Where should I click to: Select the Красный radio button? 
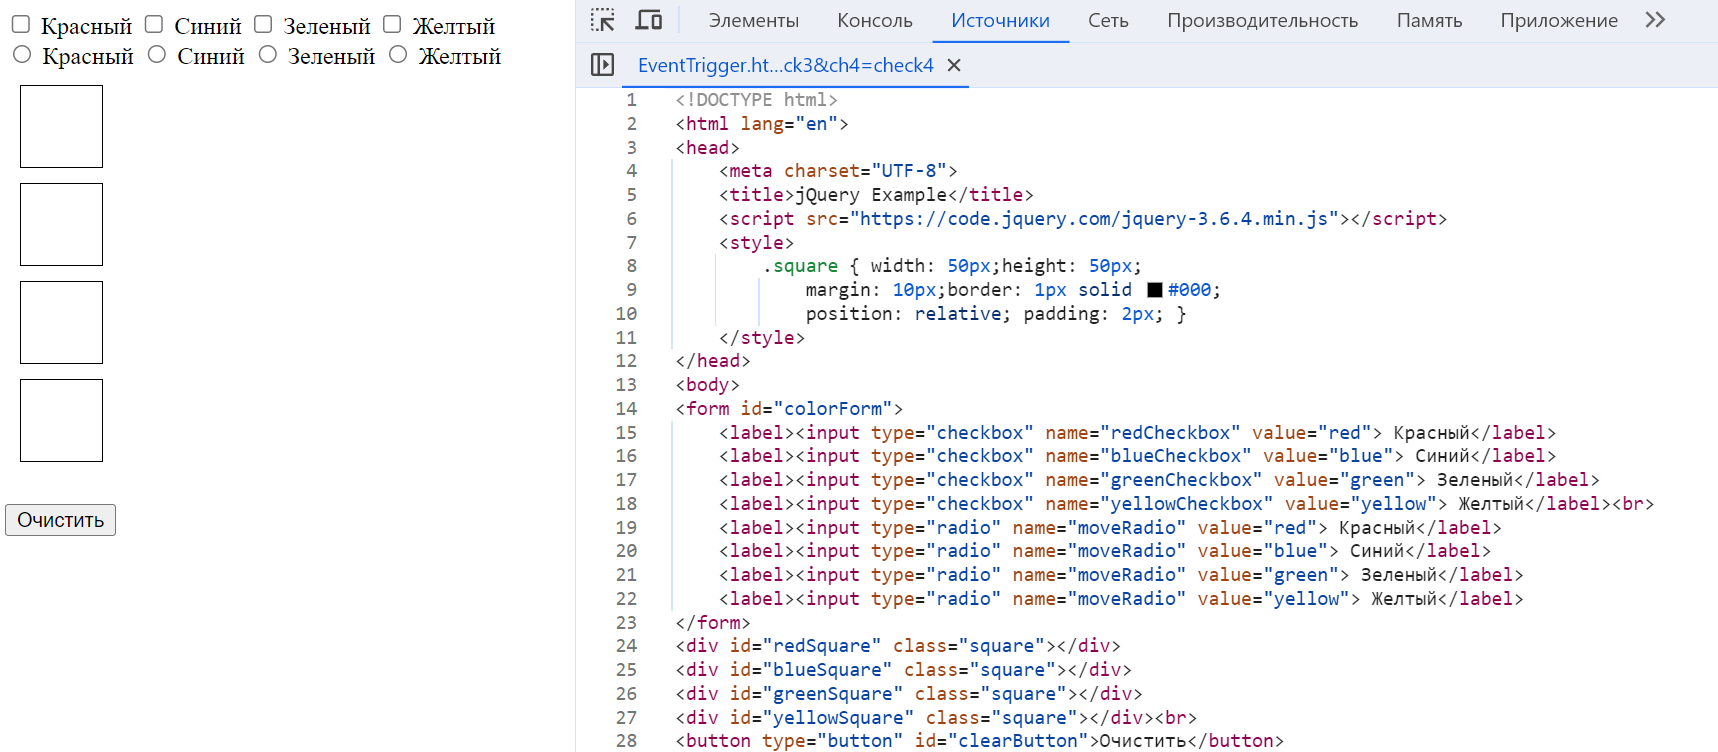point(22,55)
